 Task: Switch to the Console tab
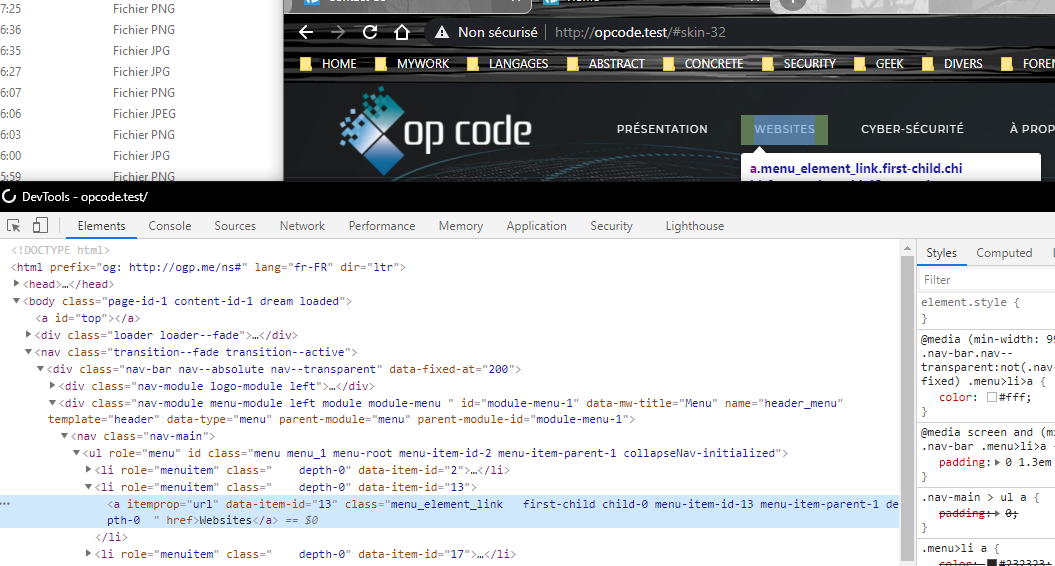(170, 226)
